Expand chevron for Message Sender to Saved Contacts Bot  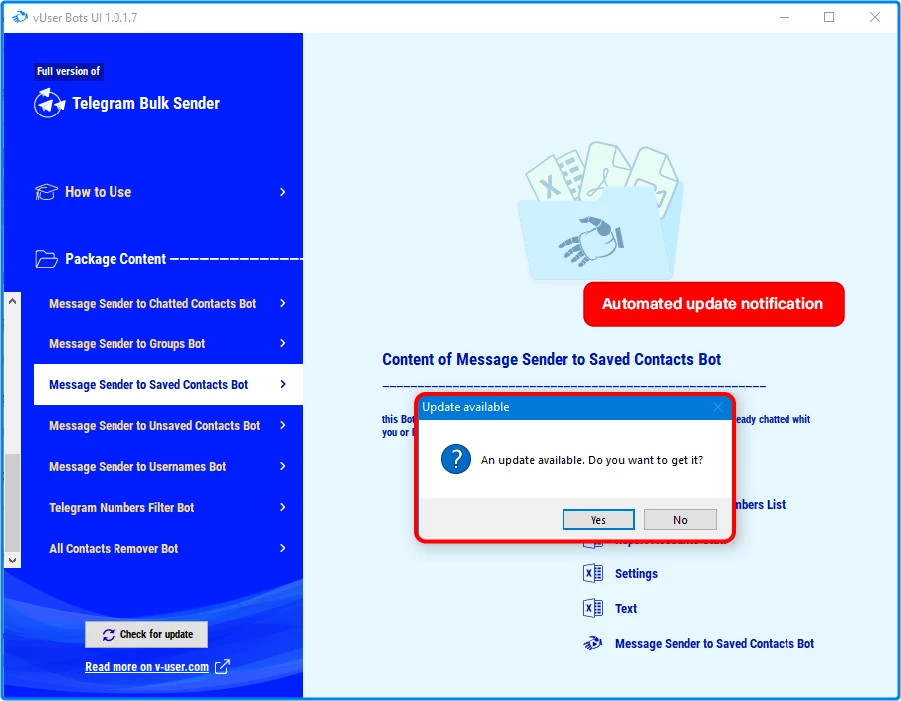click(283, 384)
